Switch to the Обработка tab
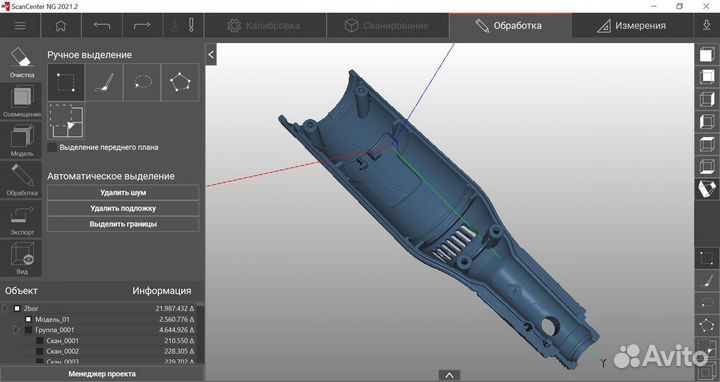 (510, 26)
